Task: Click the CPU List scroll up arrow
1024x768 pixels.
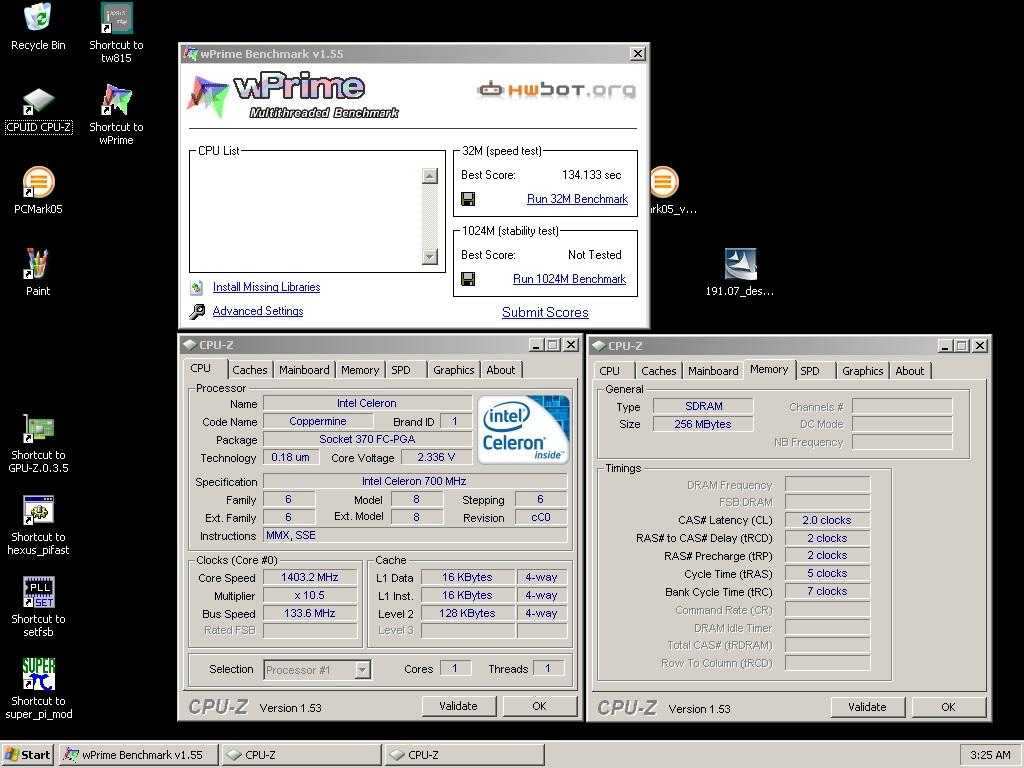Action: [430, 176]
